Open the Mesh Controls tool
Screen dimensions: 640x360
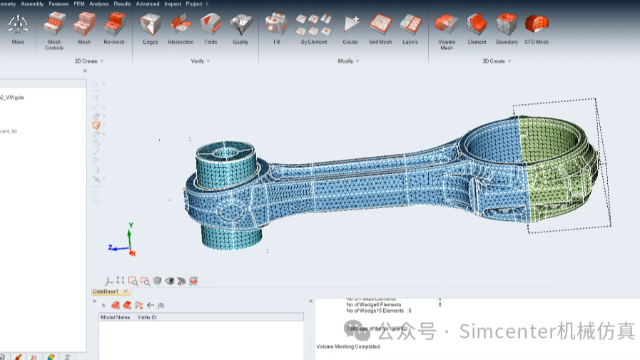(54, 31)
